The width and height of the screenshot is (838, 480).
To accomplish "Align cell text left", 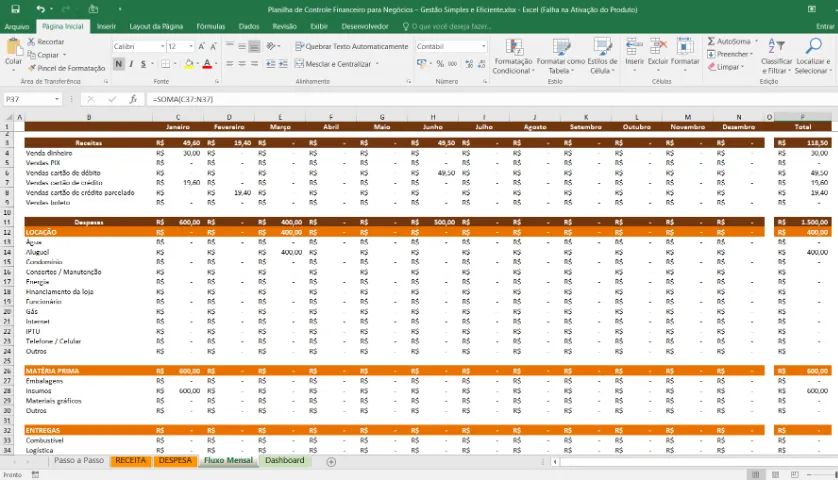I will tap(230, 64).
